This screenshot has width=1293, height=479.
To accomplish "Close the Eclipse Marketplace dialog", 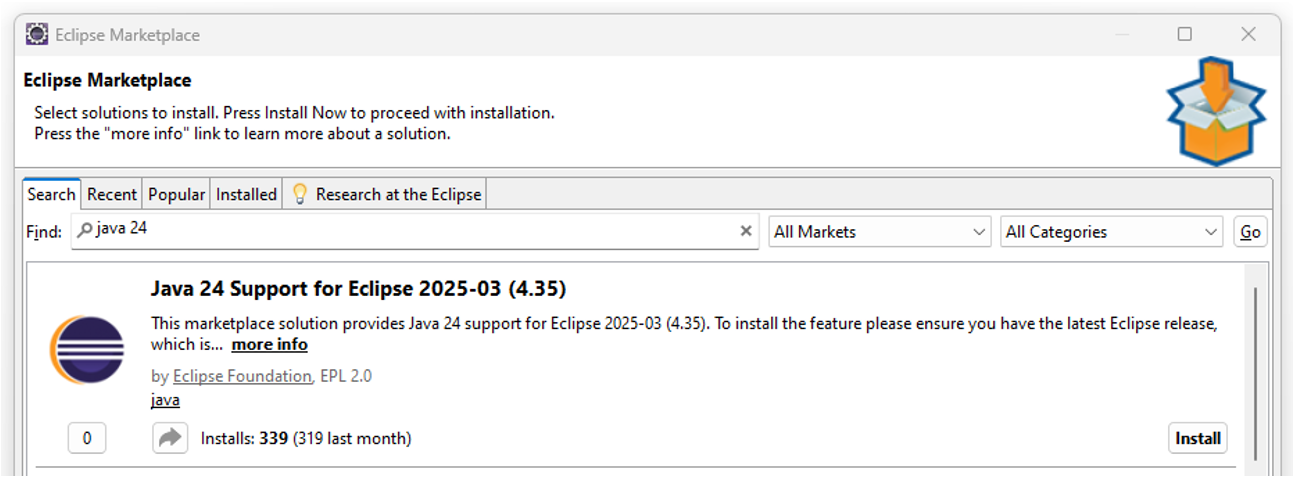I will tap(1248, 34).
